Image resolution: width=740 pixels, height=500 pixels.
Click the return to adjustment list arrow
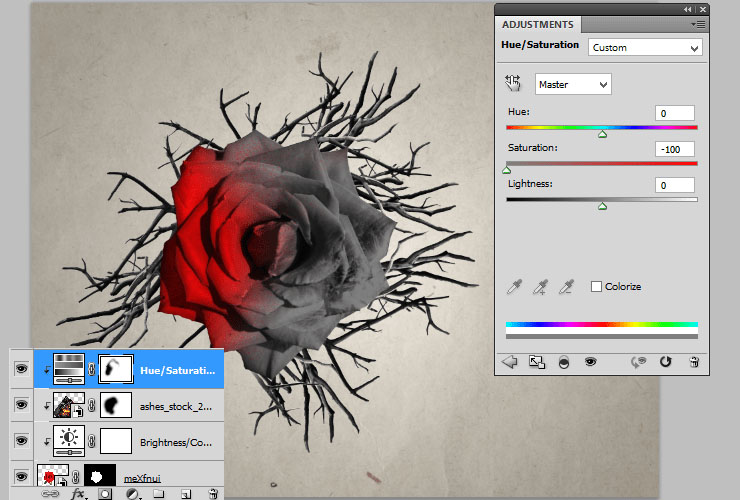coord(510,362)
